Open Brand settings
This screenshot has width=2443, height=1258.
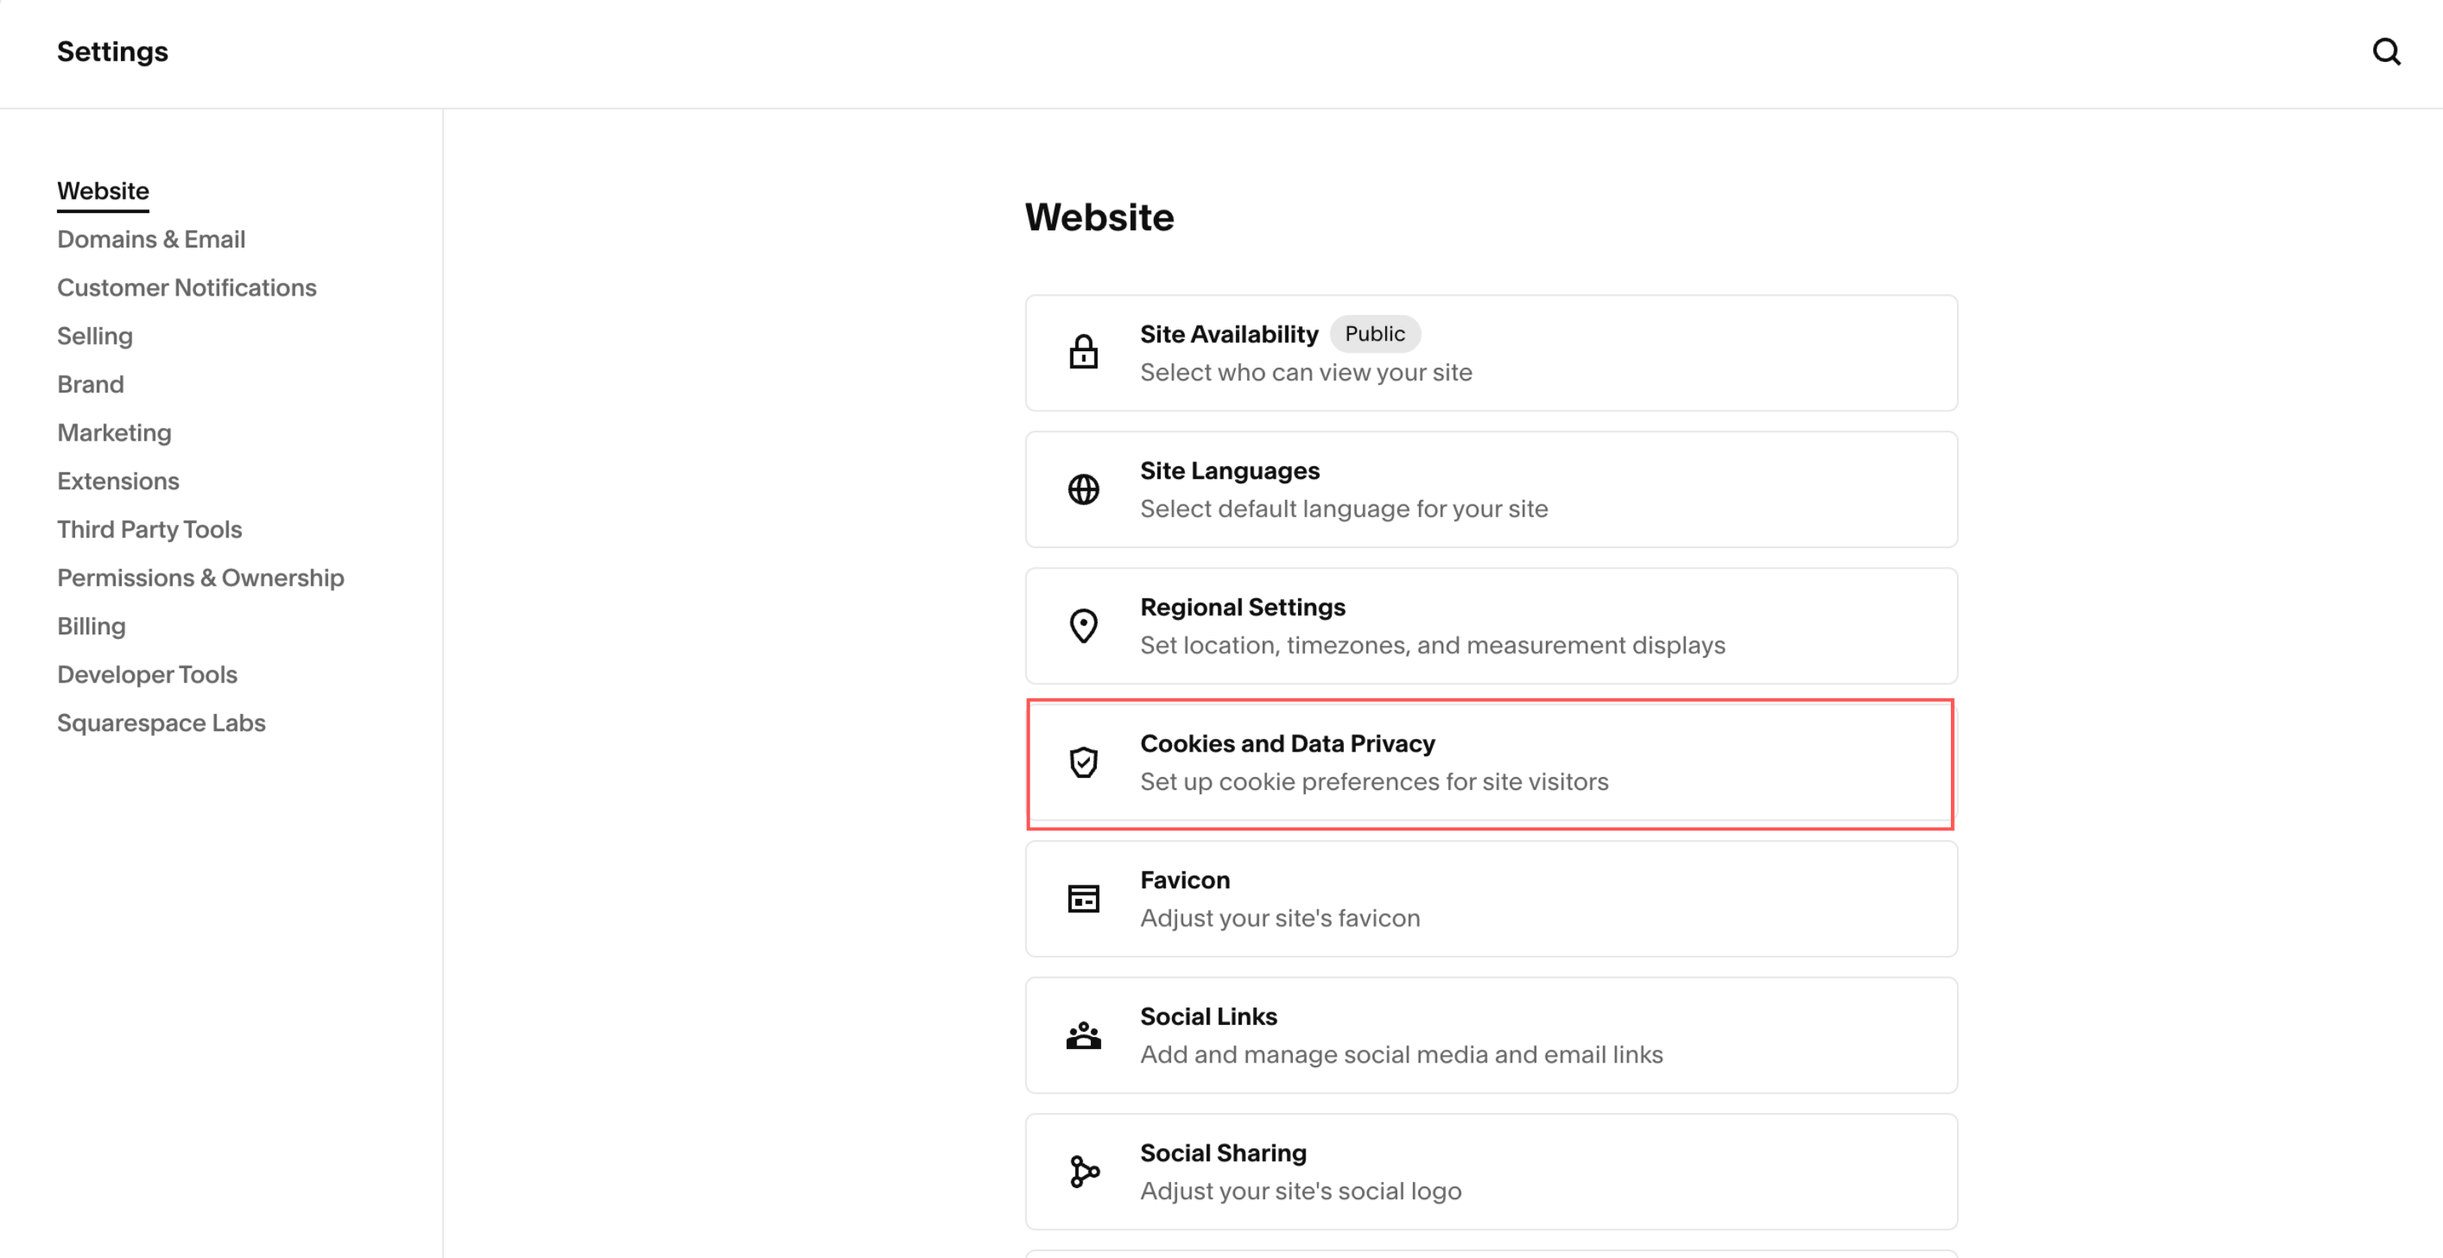pyautogui.click(x=91, y=384)
